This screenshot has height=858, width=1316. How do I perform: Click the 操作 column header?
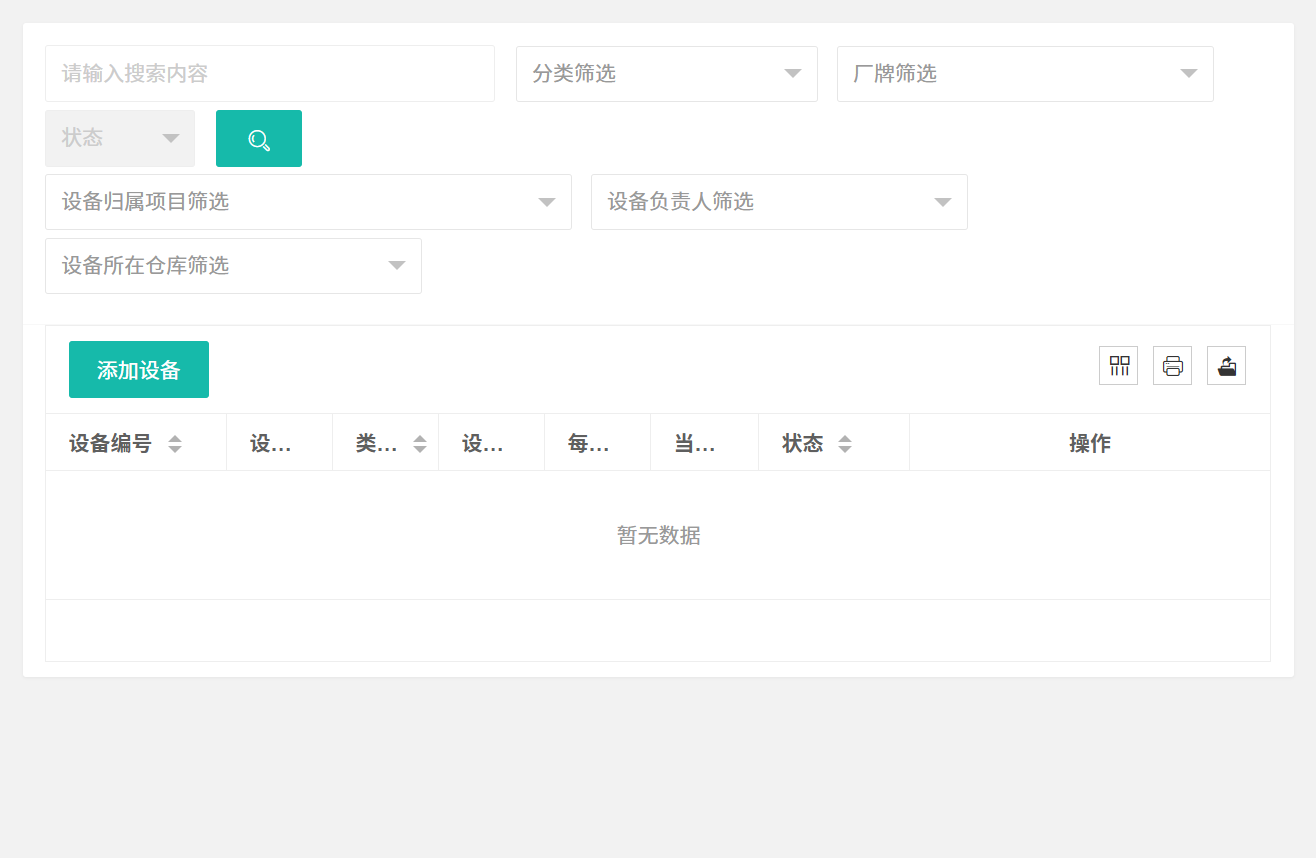[x=1090, y=443]
